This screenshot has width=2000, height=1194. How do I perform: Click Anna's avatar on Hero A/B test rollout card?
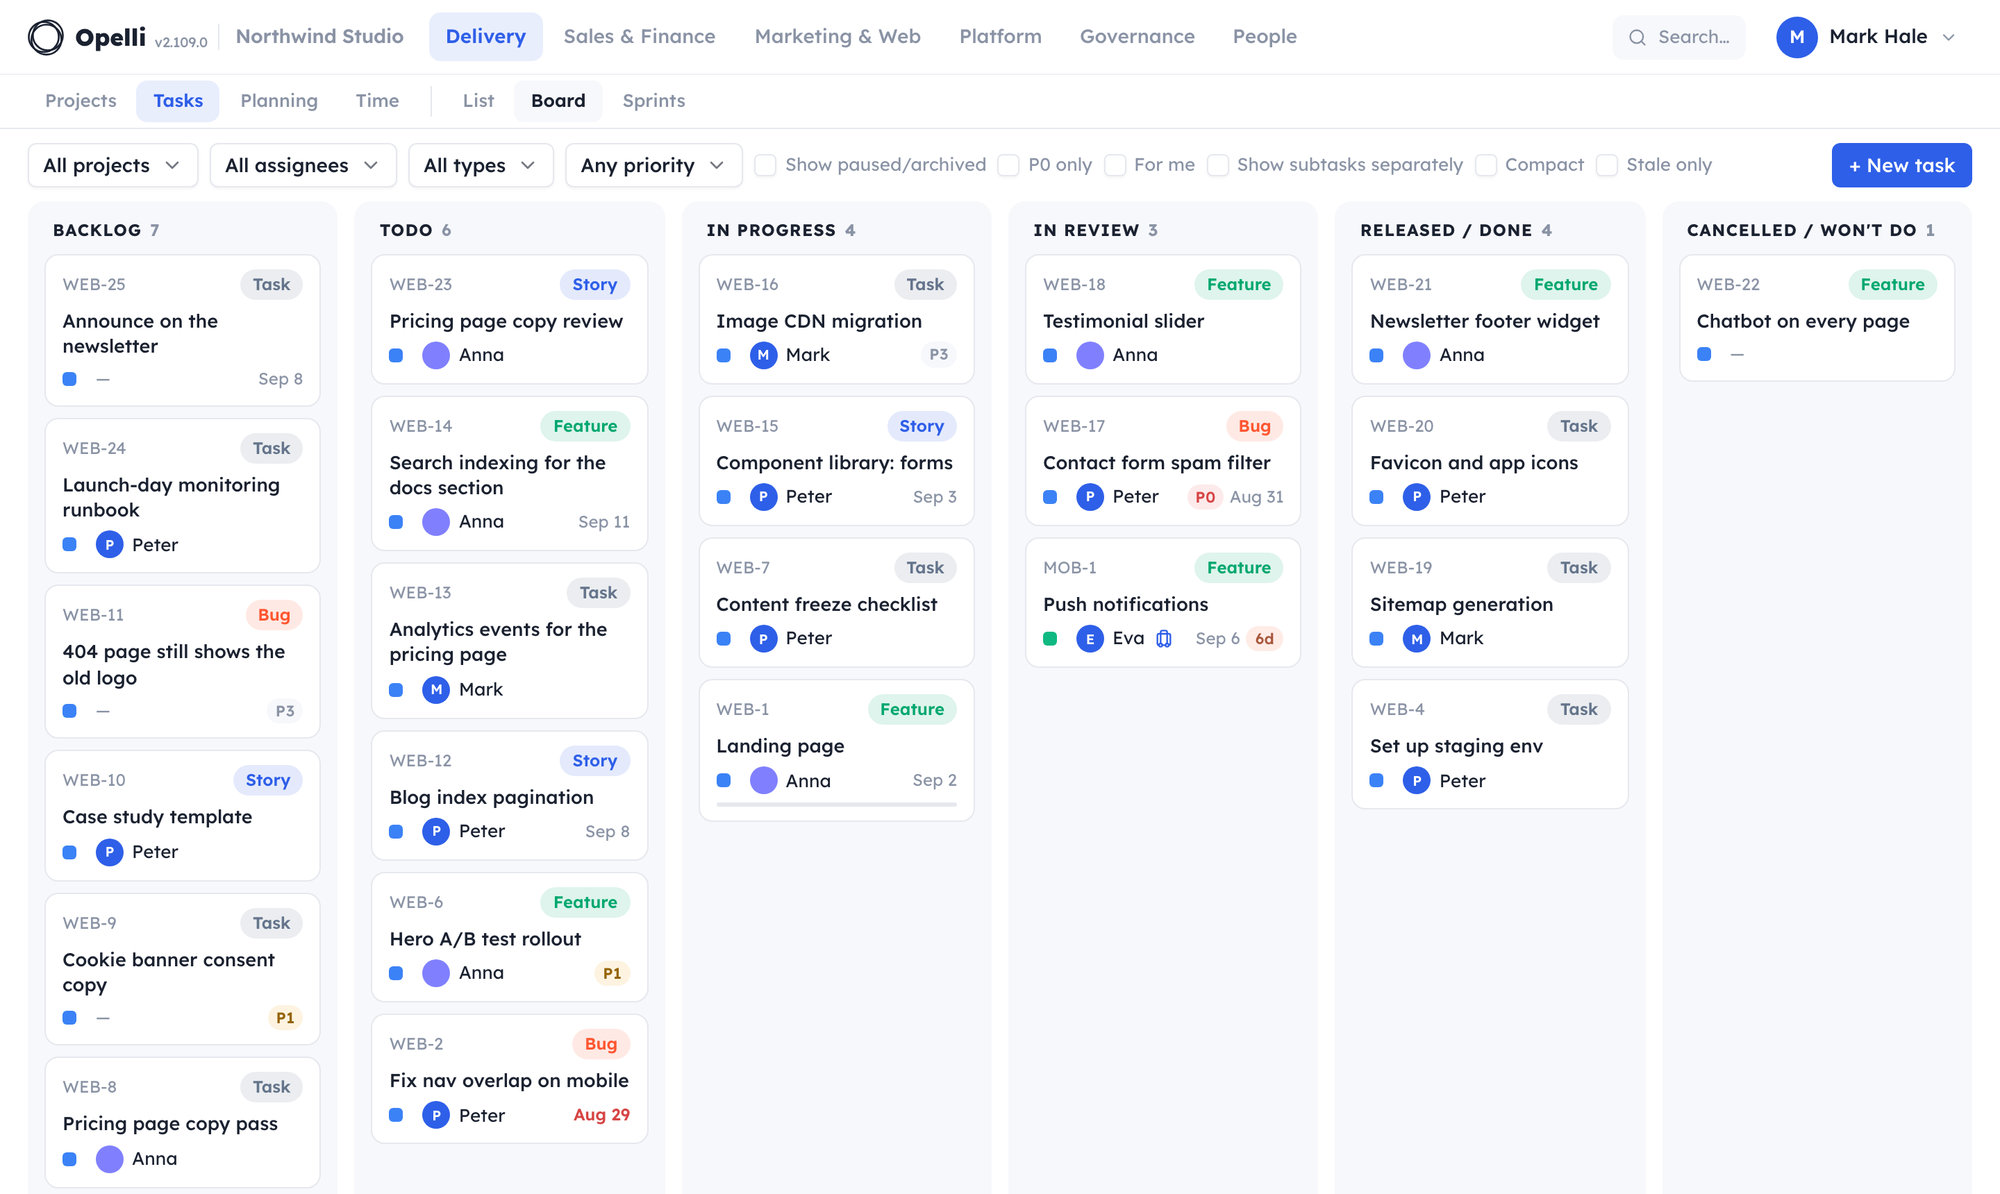(436, 973)
